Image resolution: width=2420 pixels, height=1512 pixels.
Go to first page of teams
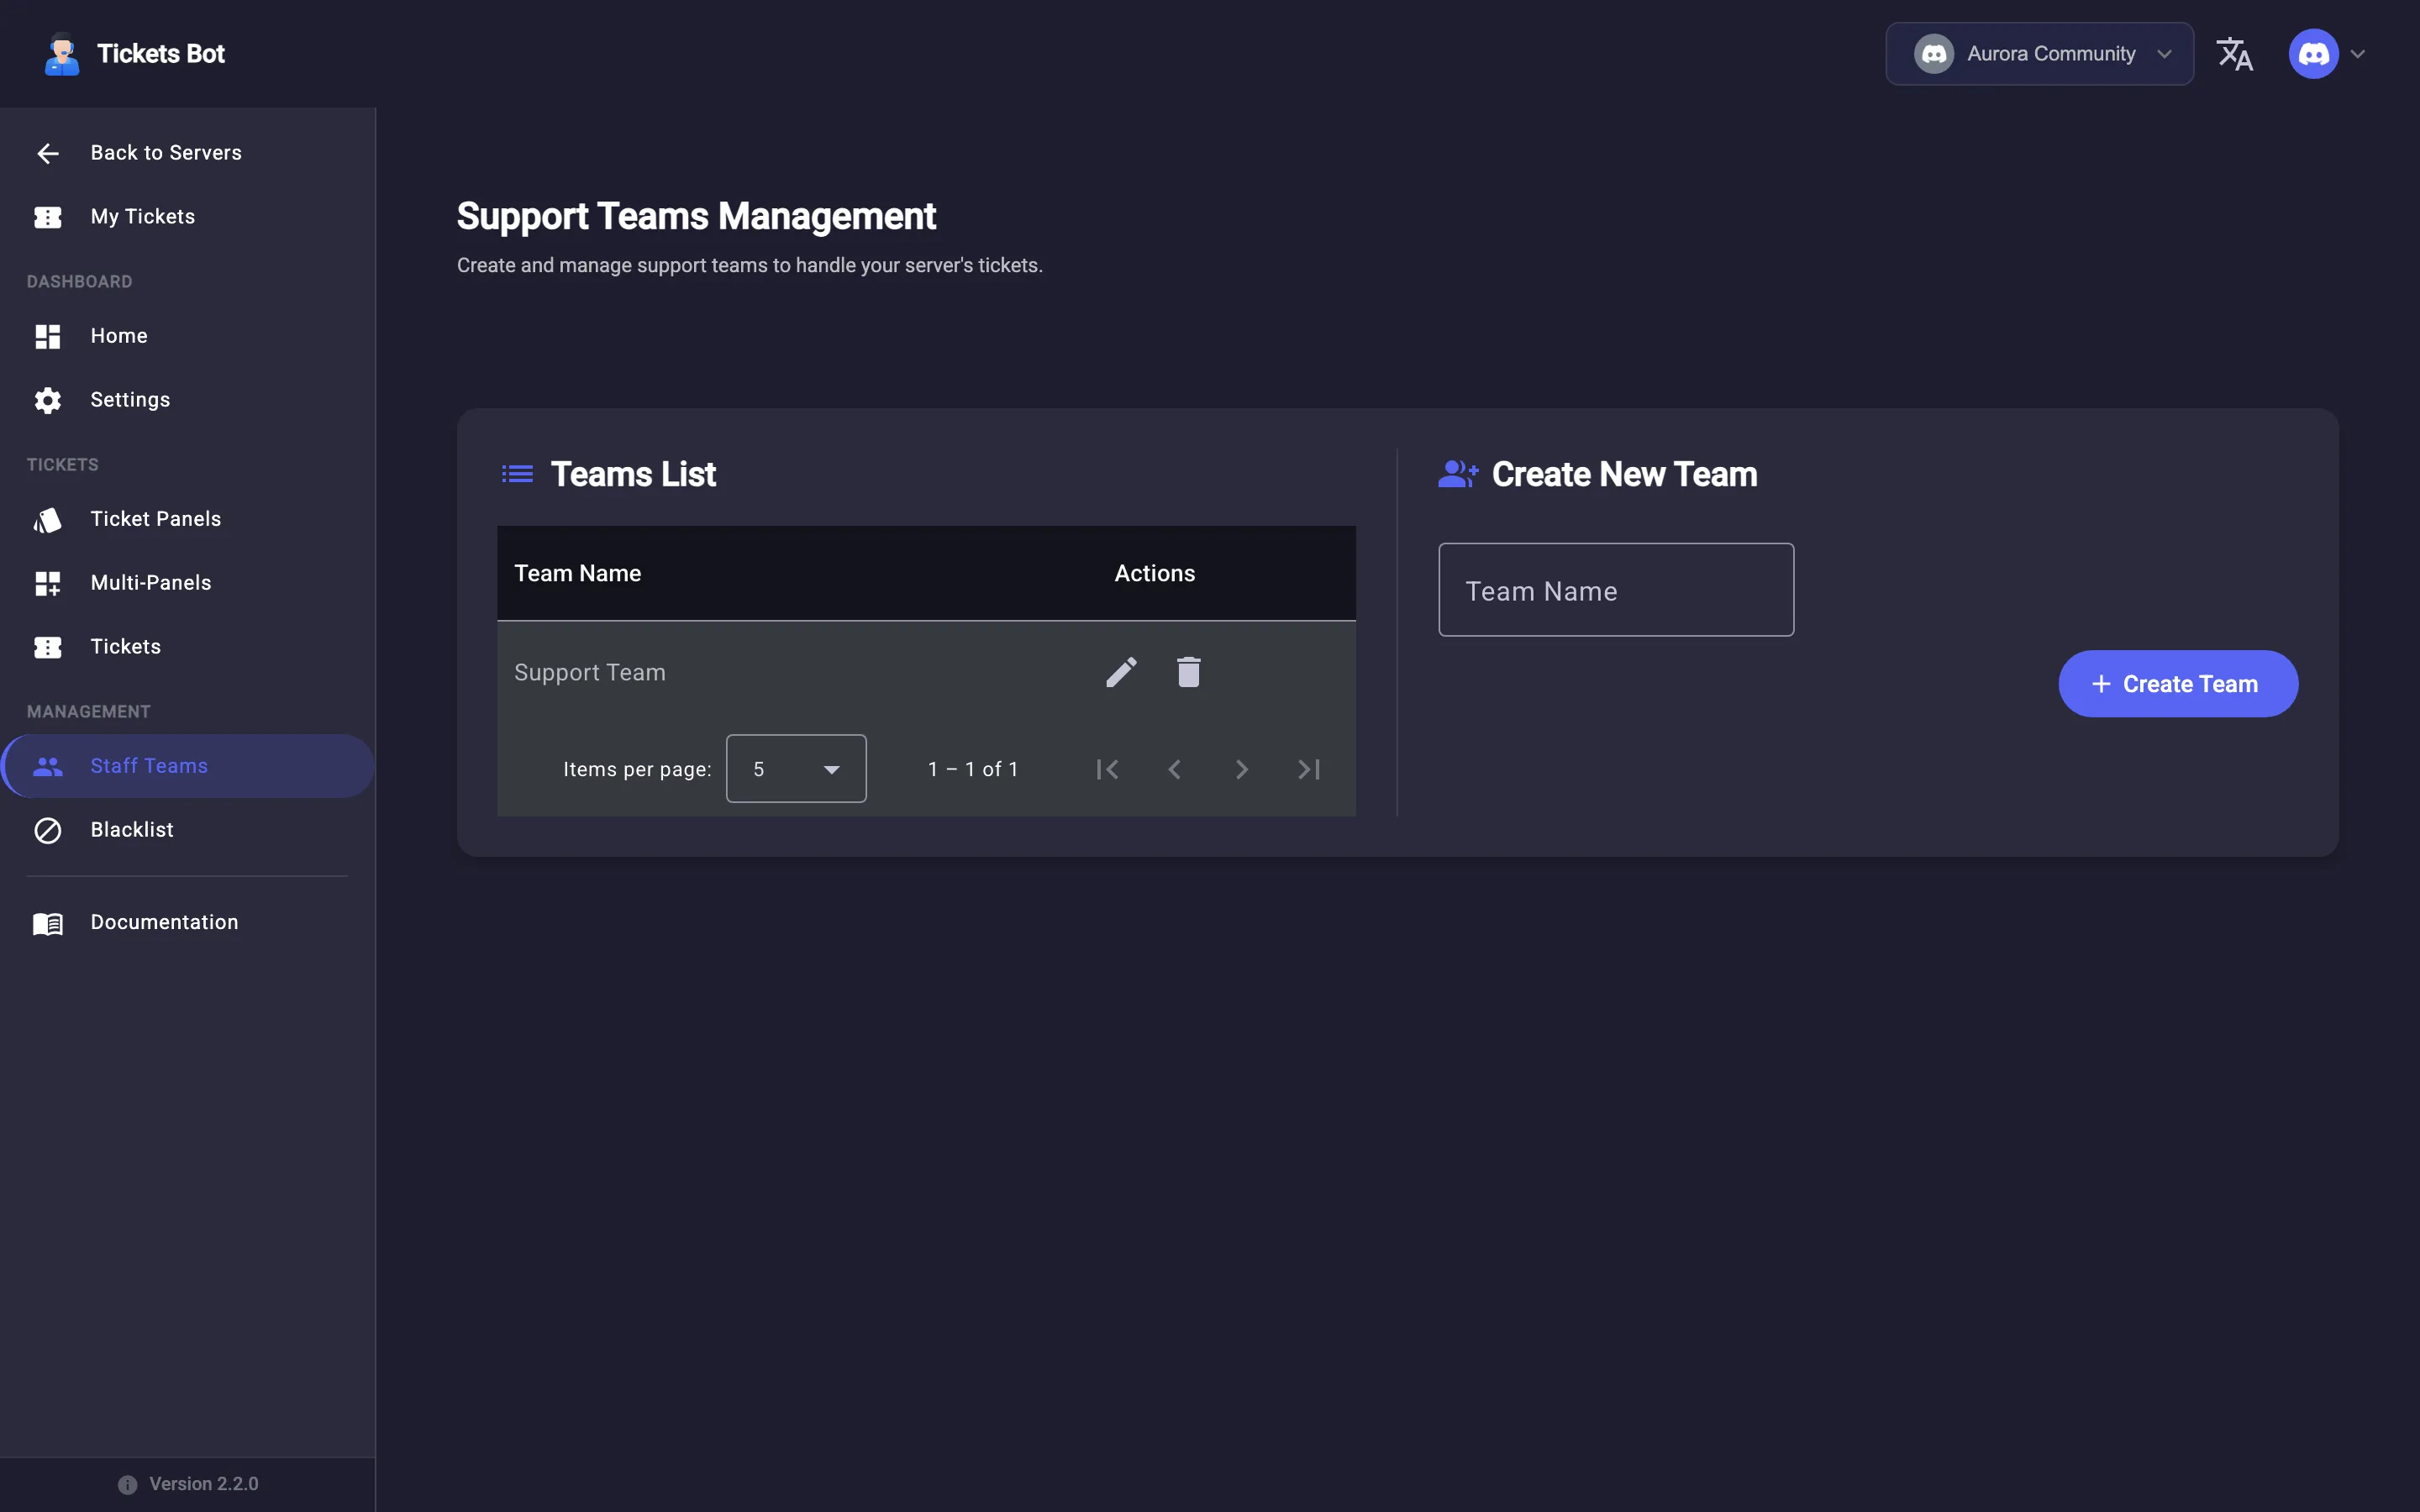click(x=1107, y=769)
